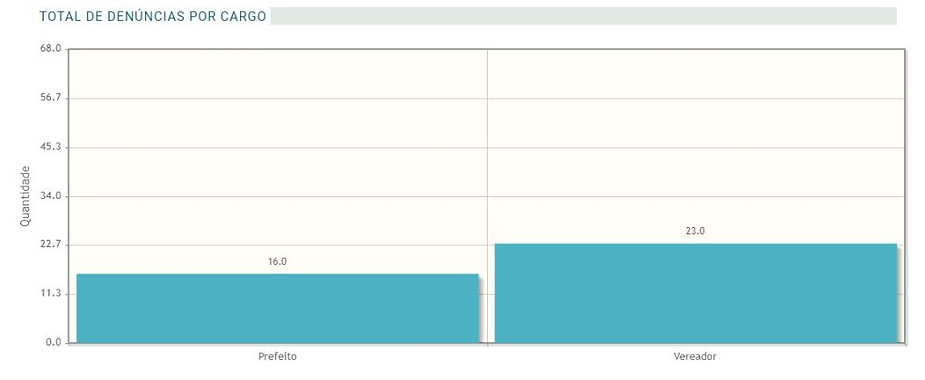Select the 16.0 value label above Prefeito
The height and width of the screenshot is (380, 925).
pyautogui.click(x=277, y=262)
